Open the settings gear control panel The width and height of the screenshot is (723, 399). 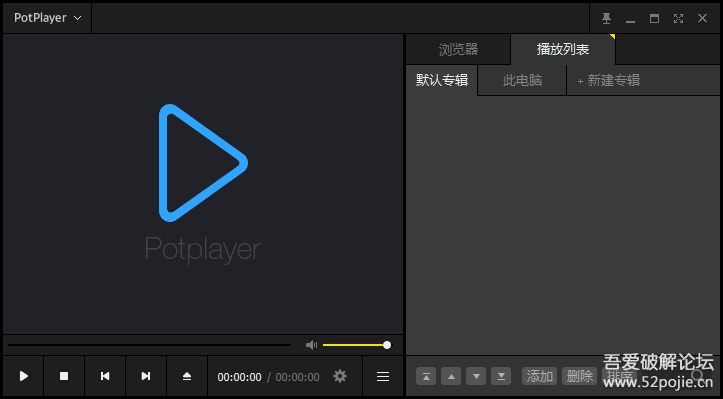(340, 376)
